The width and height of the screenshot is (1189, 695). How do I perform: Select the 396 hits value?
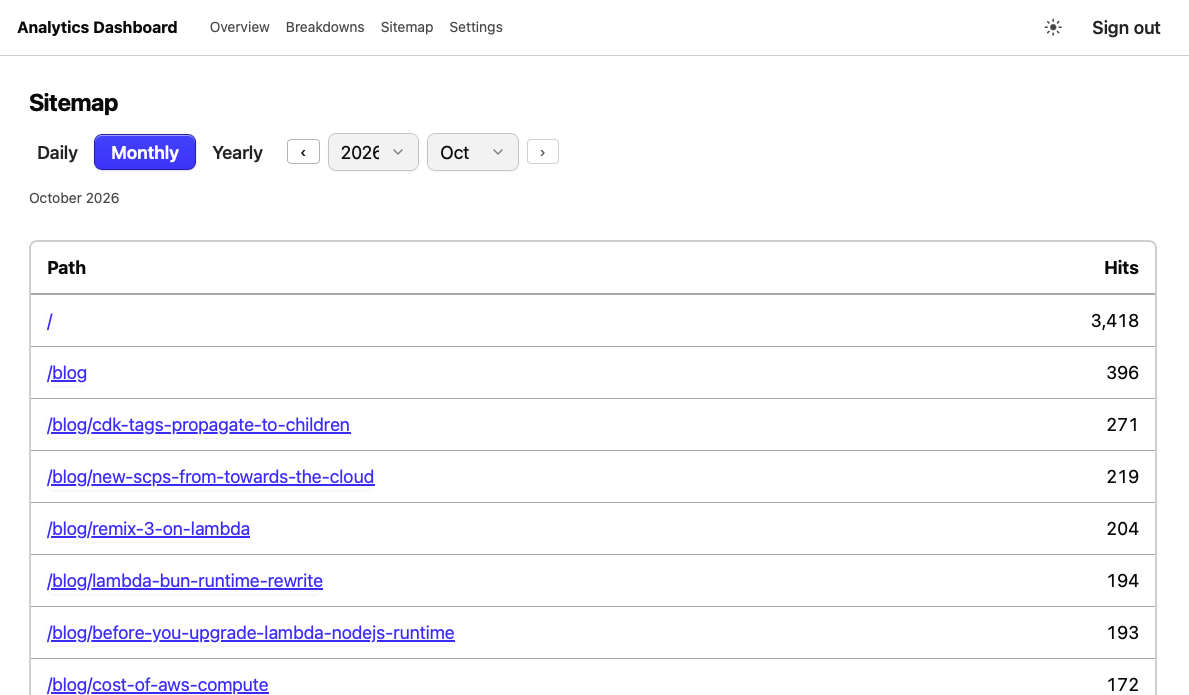coord(1122,373)
